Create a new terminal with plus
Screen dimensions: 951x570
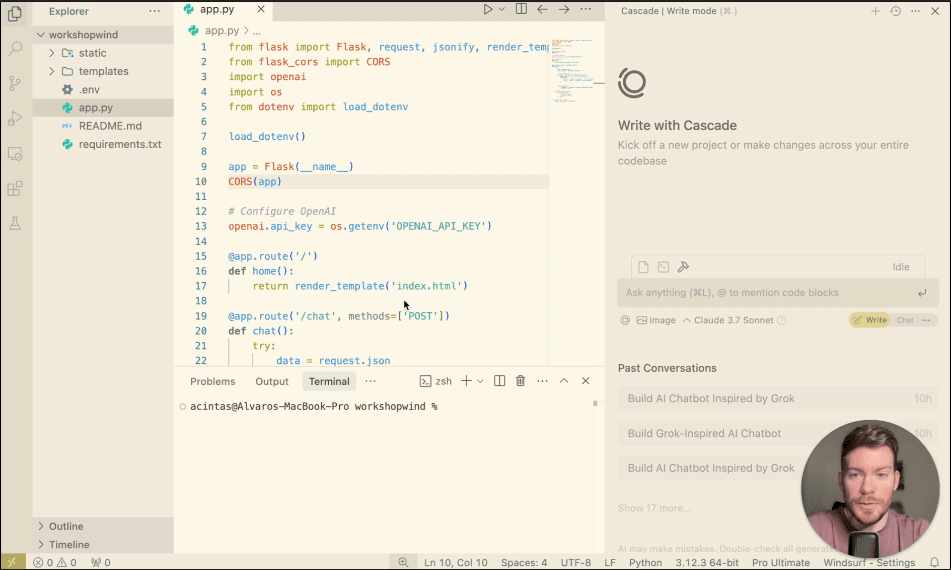point(466,381)
